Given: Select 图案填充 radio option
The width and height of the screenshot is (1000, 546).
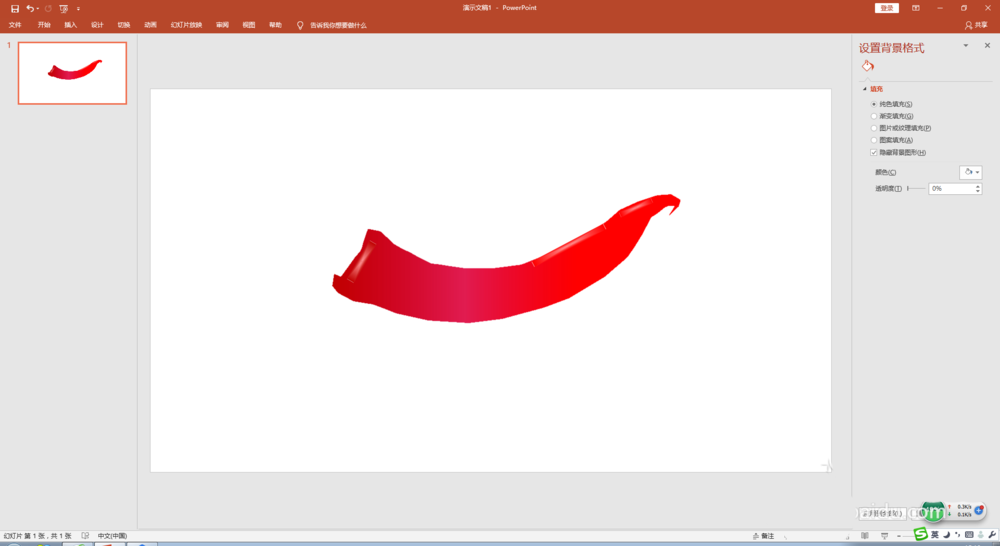Looking at the screenshot, I should tap(874, 140).
